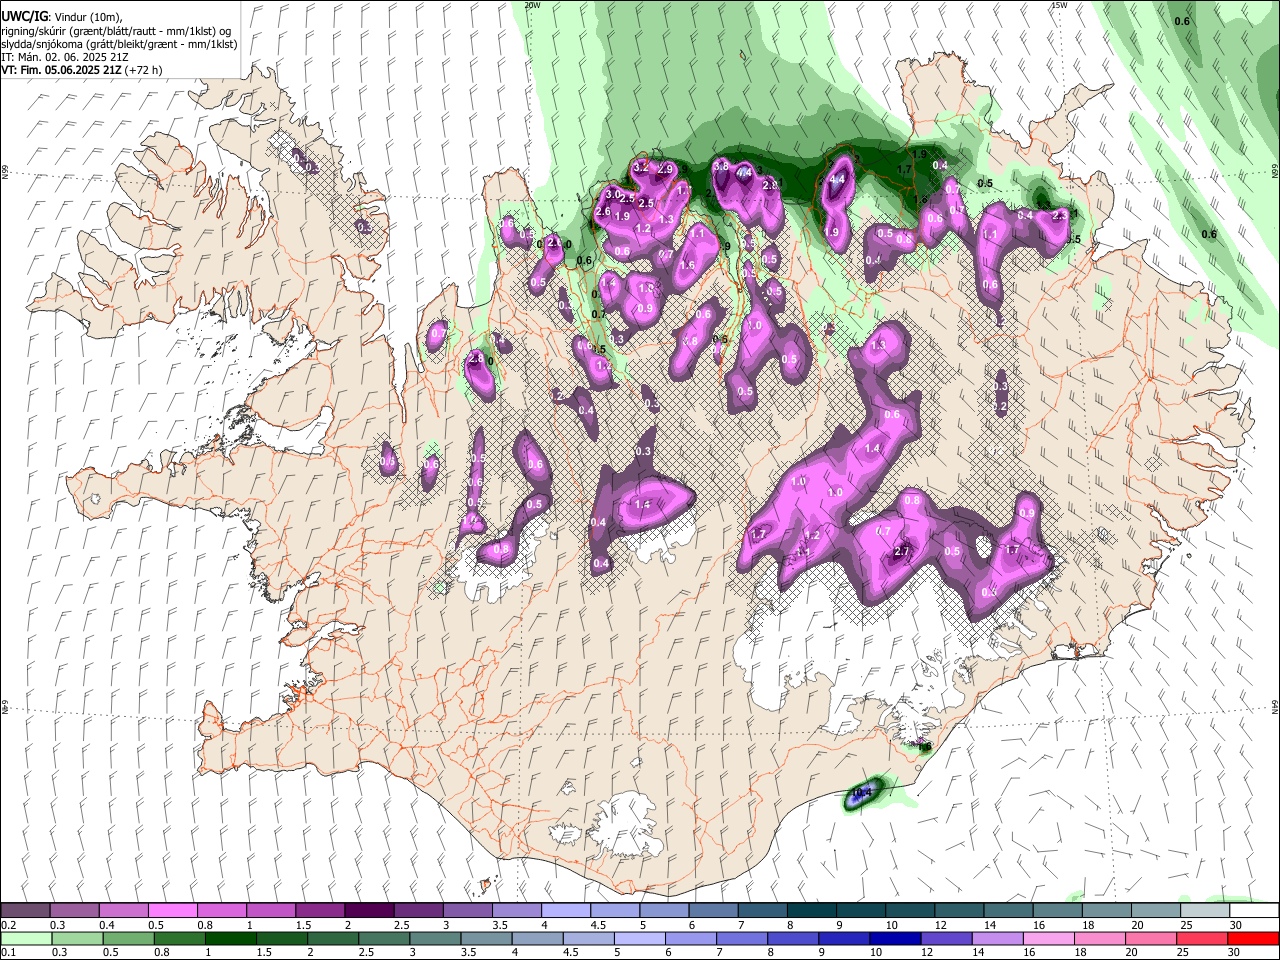Click the '64N' latitude label on right edge
The height and width of the screenshot is (960, 1280).
pyautogui.click(x=1275, y=706)
